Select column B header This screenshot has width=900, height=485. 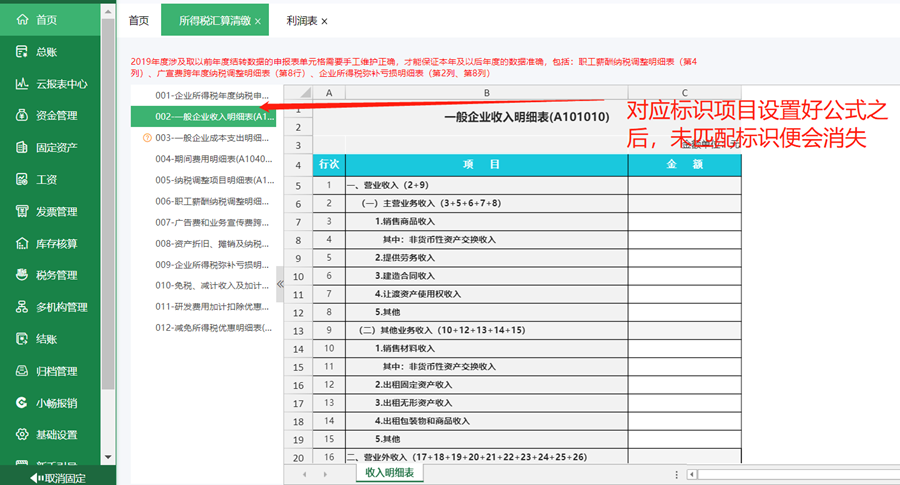coord(487,92)
